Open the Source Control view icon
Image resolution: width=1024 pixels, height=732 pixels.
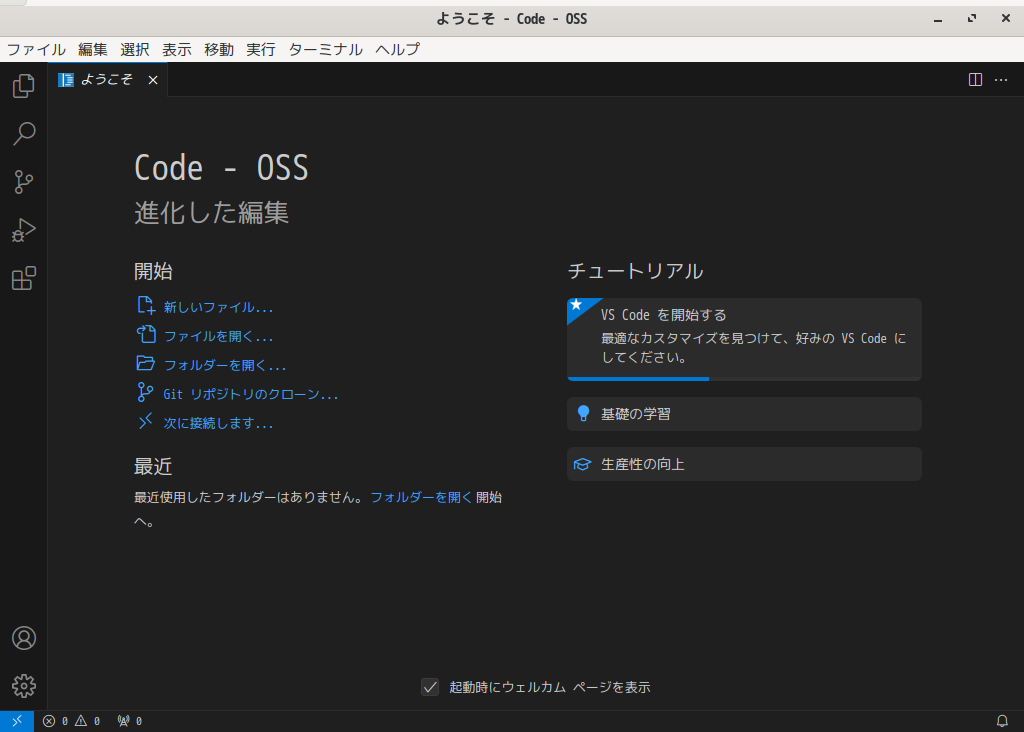coord(24,182)
